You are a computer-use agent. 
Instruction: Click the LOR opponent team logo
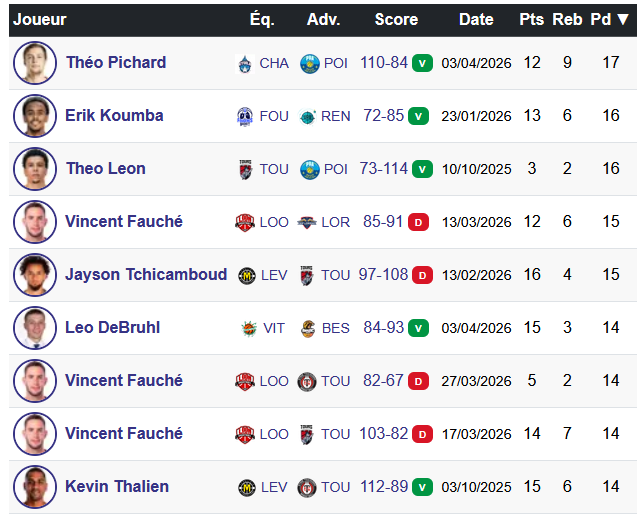[x=307, y=222]
